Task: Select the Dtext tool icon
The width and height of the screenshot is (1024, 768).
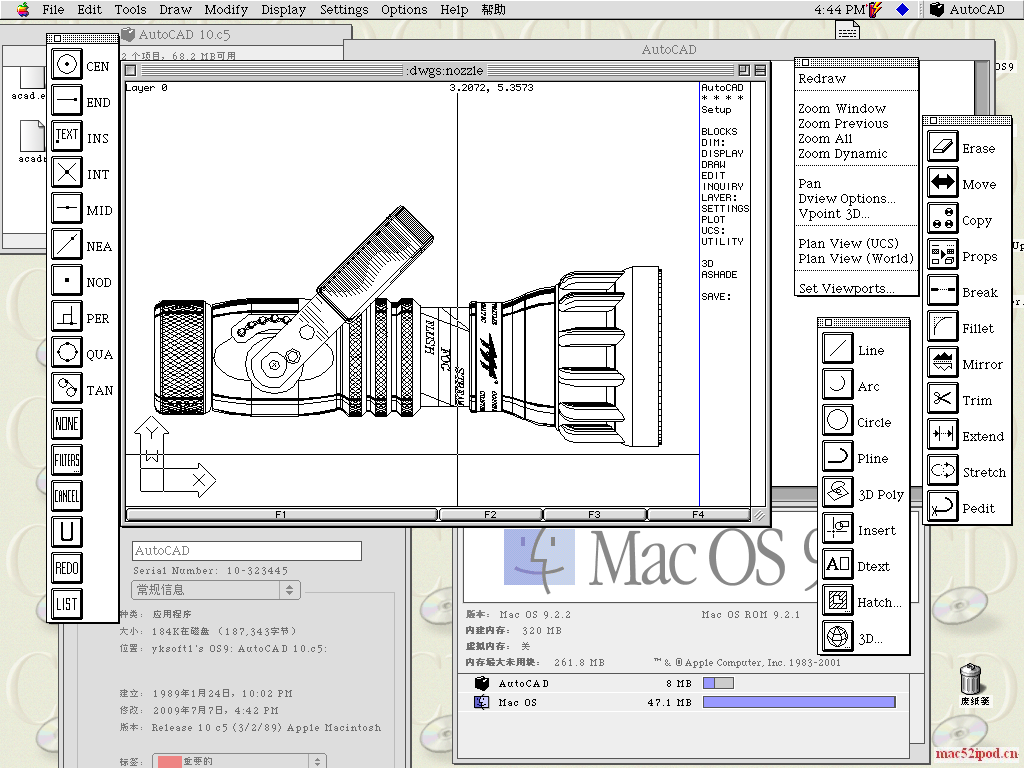Action: 837,564
